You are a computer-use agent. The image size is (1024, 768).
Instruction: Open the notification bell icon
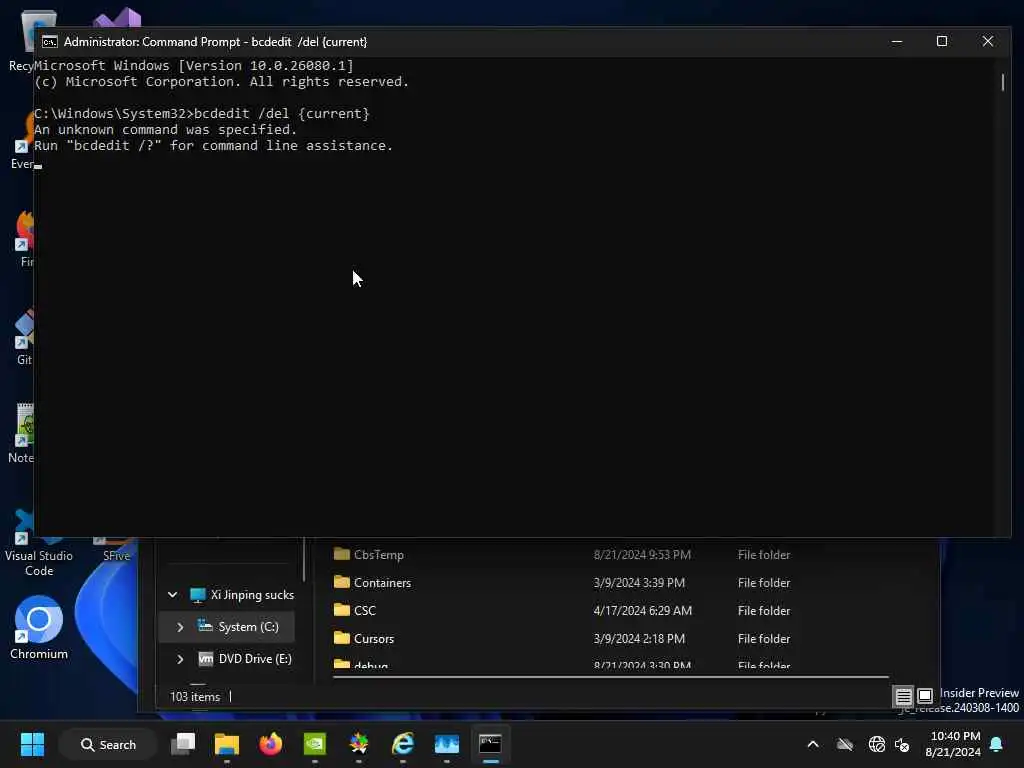tap(997, 744)
